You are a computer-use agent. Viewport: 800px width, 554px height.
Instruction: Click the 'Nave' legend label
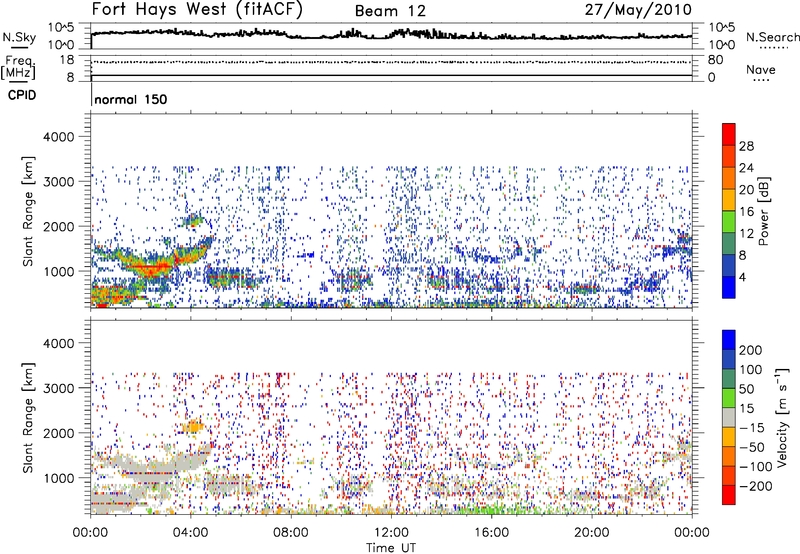pos(761,69)
